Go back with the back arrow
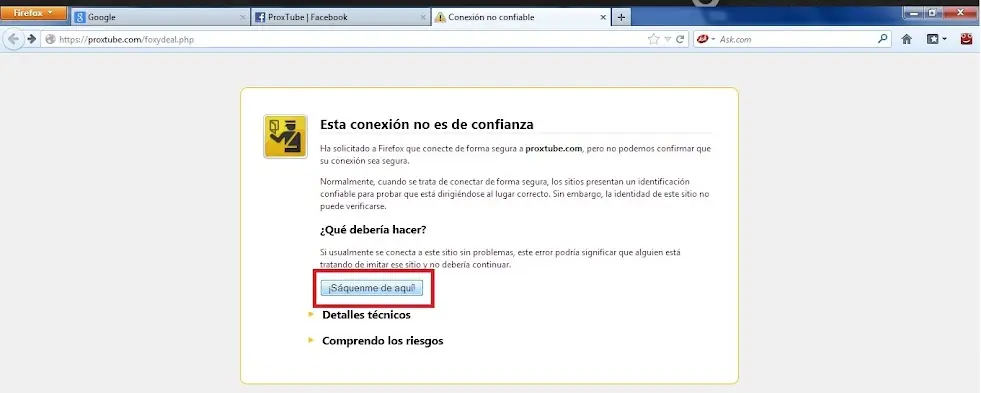 coord(13,39)
